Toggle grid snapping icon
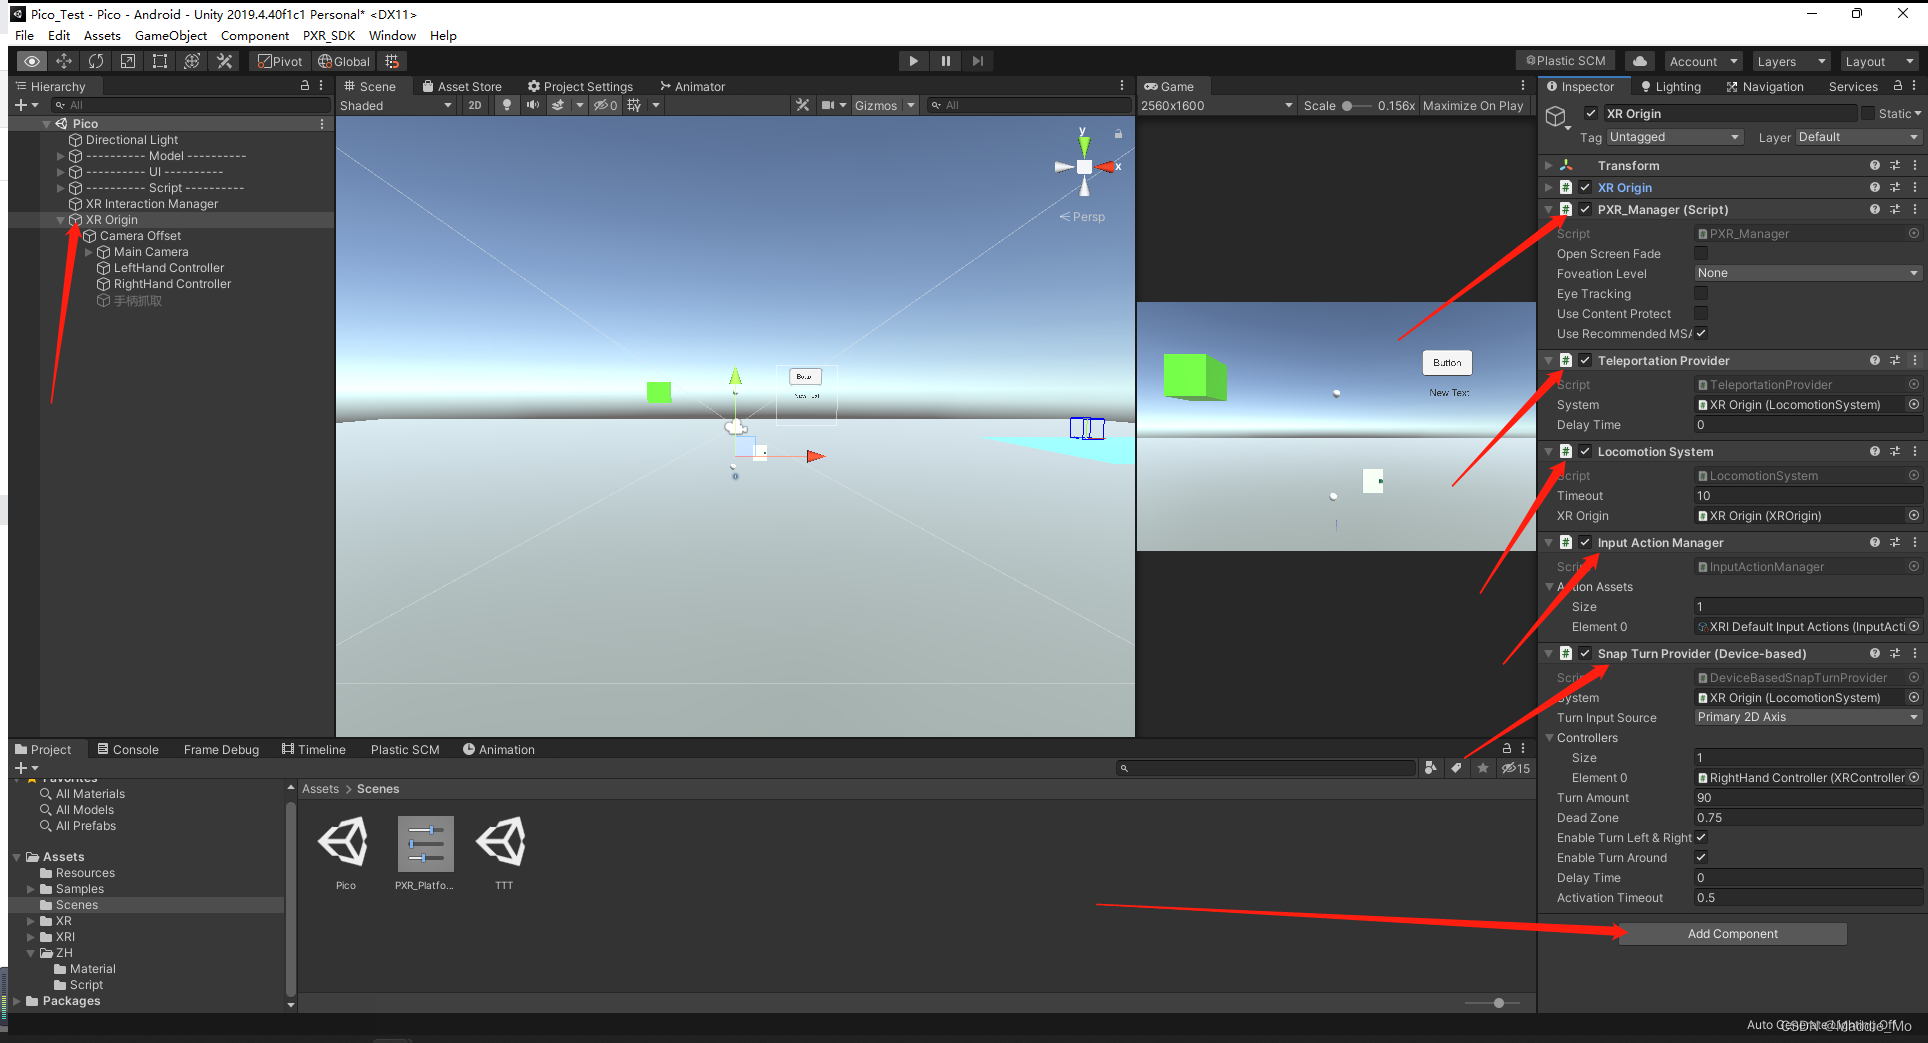The width and height of the screenshot is (1928, 1043). (x=392, y=61)
